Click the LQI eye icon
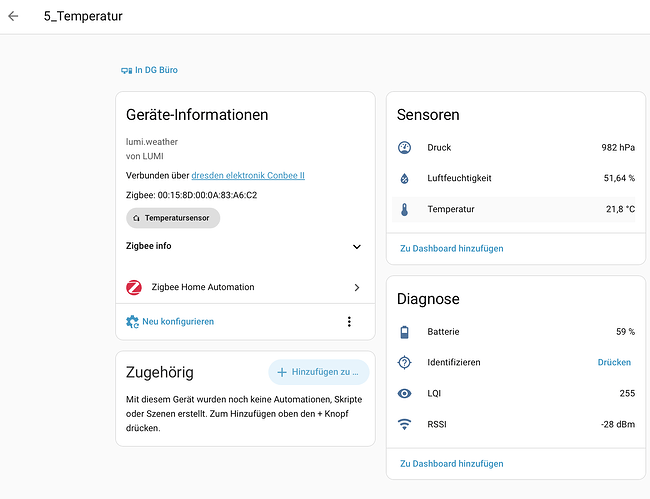The width and height of the screenshot is (650, 499). pos(405,393)
